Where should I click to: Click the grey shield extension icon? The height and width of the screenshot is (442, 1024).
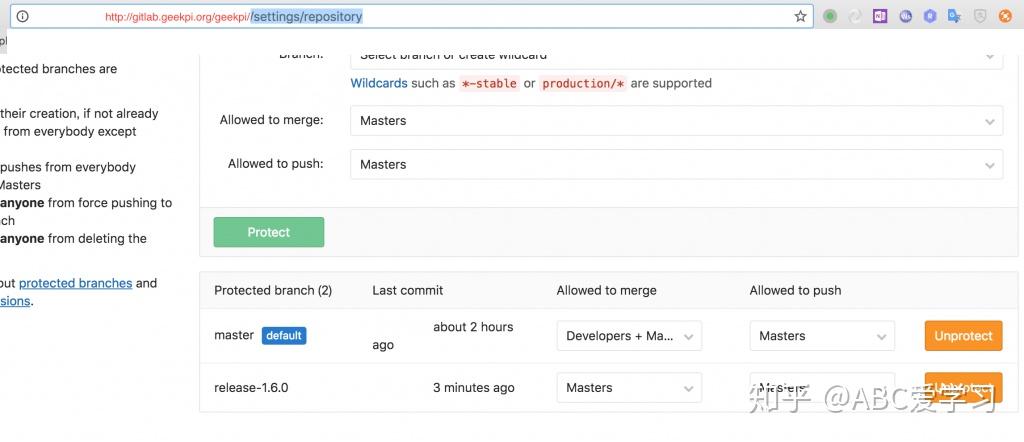[x=980, y=16]
